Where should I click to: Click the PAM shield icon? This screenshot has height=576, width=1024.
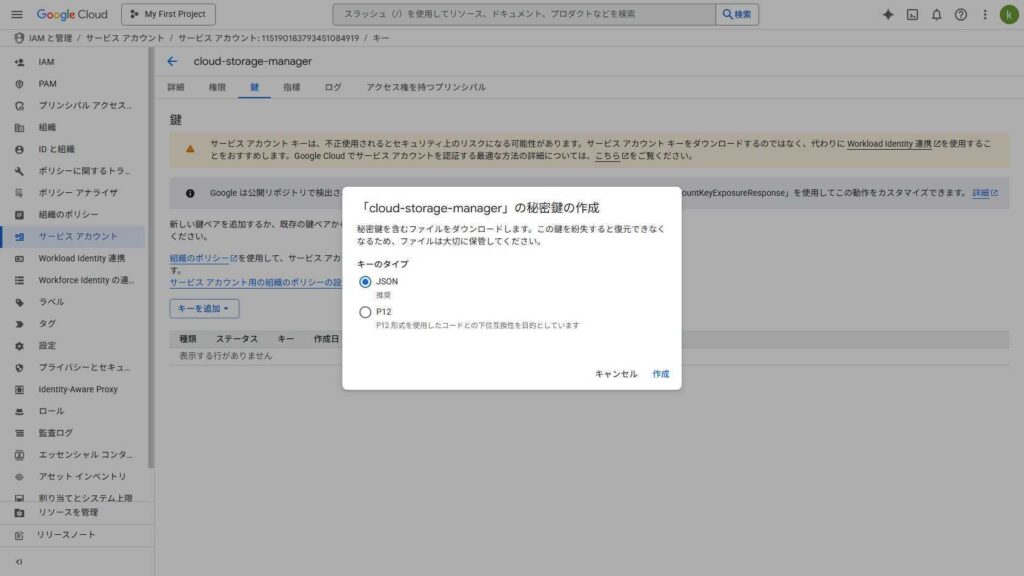[x=19, y=84]
